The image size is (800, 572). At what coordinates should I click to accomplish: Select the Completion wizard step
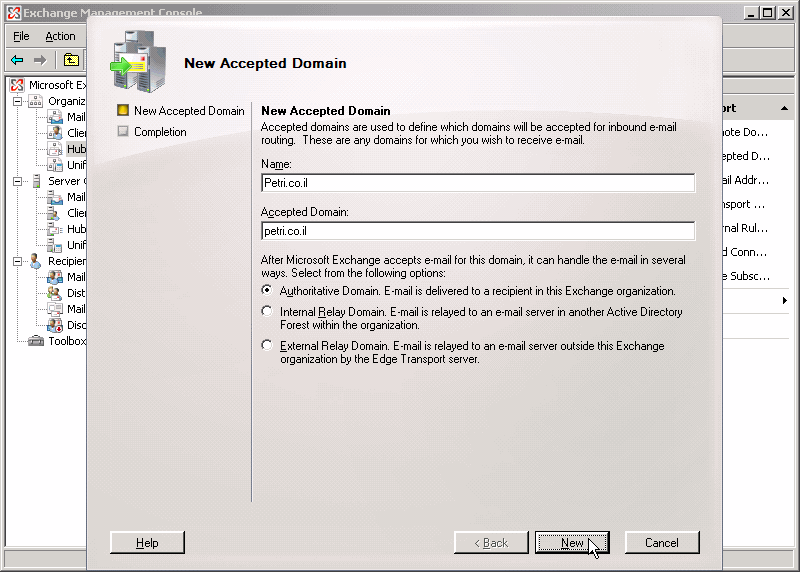160,132
